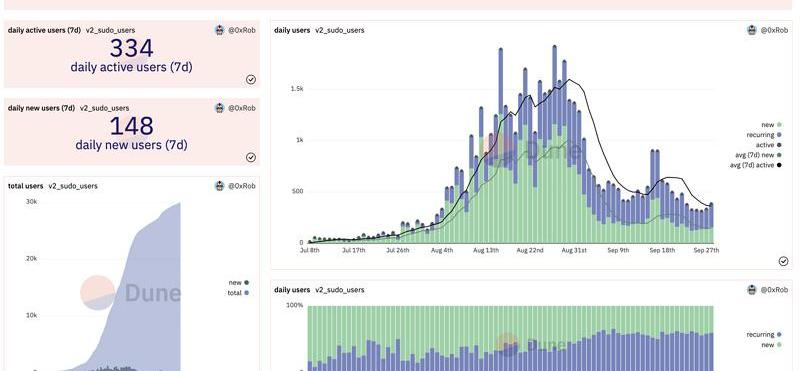Click the 'avg (7d) new' legend color dot
This screenshot has width=800, height=371.
[780, 156]
